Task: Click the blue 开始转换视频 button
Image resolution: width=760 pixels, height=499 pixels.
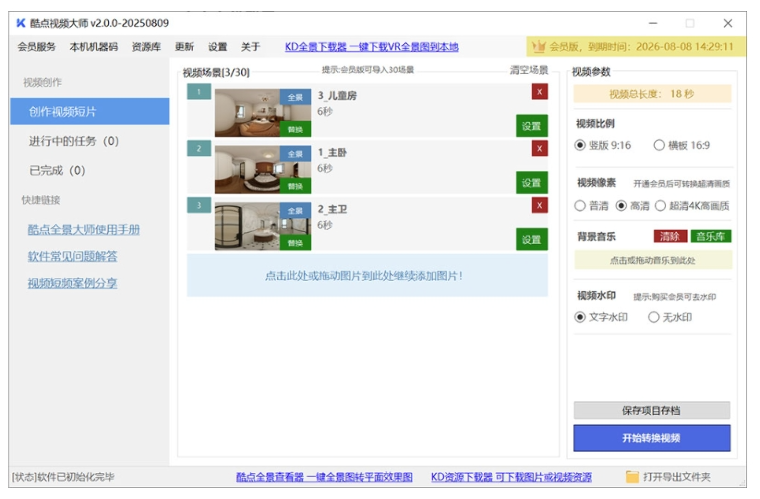Action: [x=651, y=438]
